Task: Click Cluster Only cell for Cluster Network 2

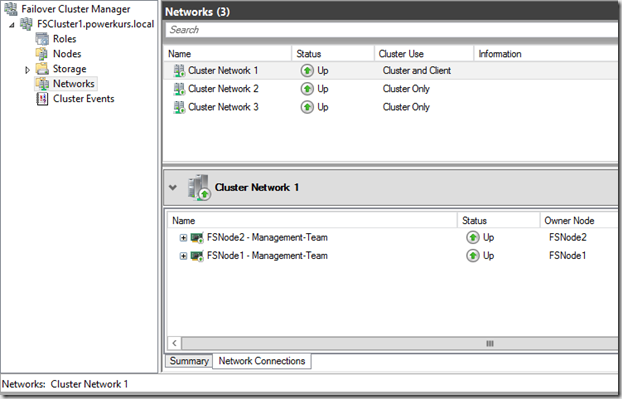Action: click(x=406, y=89)
